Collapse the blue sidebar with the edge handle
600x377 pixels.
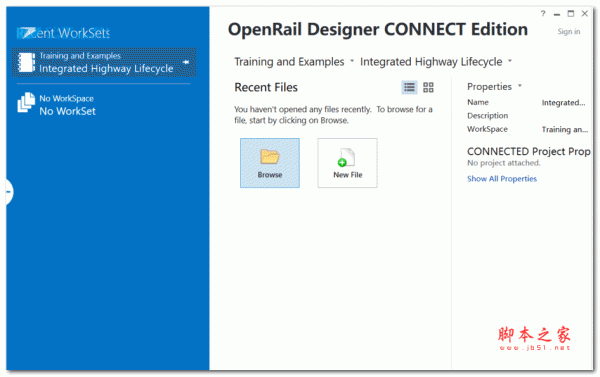click(x=9, y=192)
